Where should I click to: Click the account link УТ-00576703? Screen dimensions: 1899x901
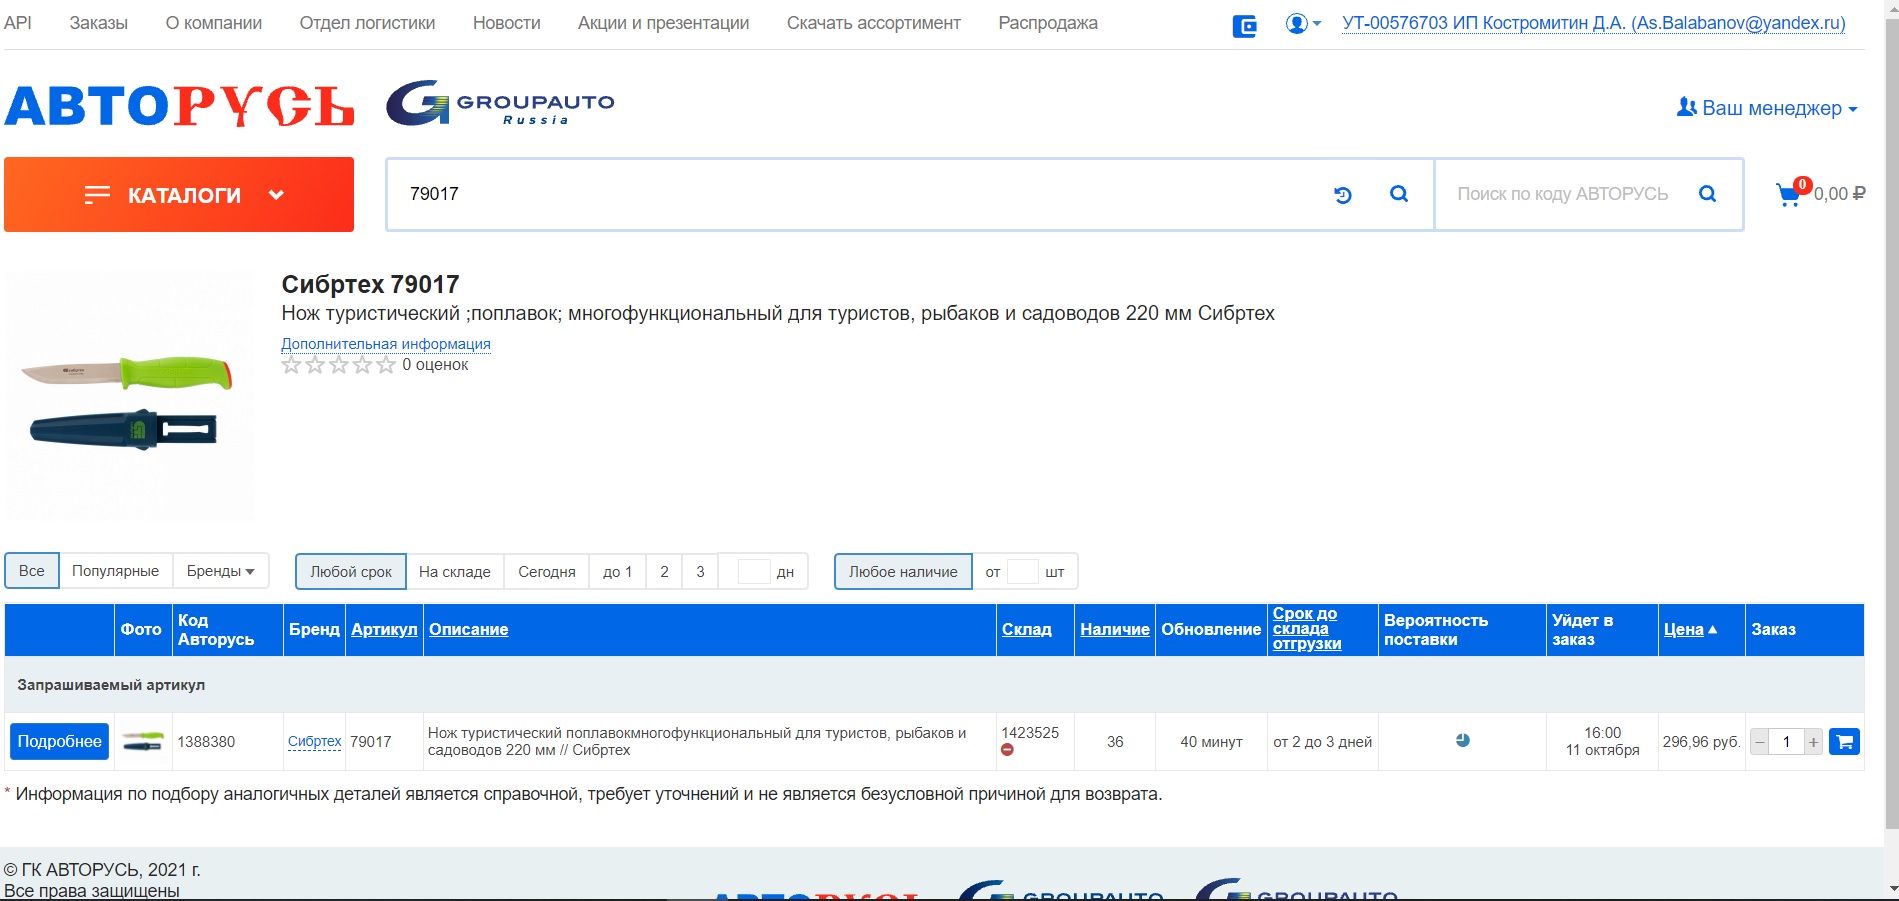[x=1594, y=23]
